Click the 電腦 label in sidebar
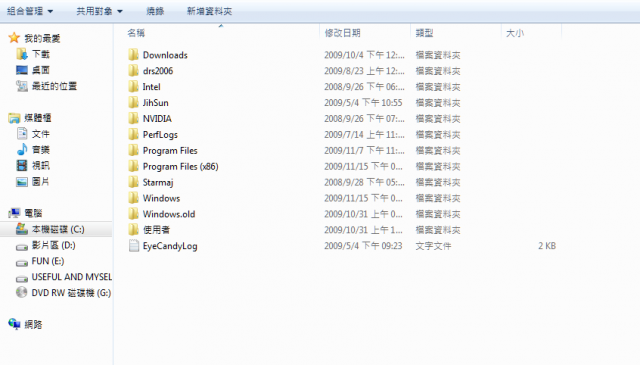The height and width of the screenshot is (365, 640). tap(33, 213)
